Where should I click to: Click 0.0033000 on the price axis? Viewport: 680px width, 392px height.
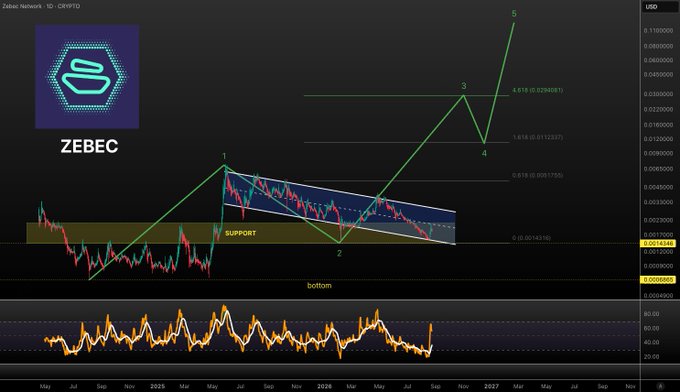[658, 203]
